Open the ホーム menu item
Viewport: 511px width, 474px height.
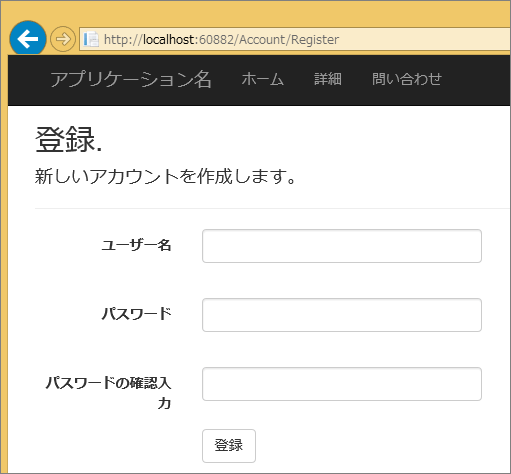(x=263, y=79)
